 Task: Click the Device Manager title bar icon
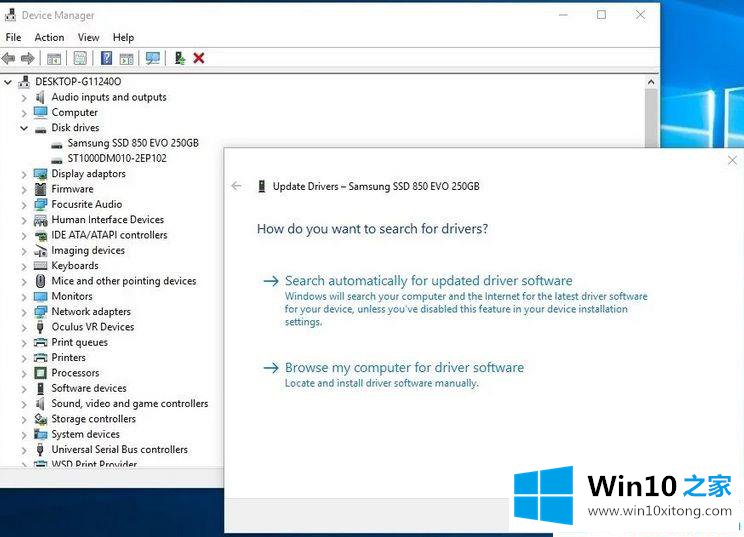(10, 15)
